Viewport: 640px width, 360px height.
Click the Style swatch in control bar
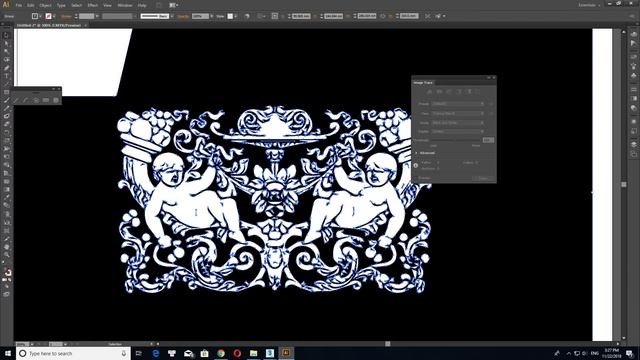coord(230,16)
